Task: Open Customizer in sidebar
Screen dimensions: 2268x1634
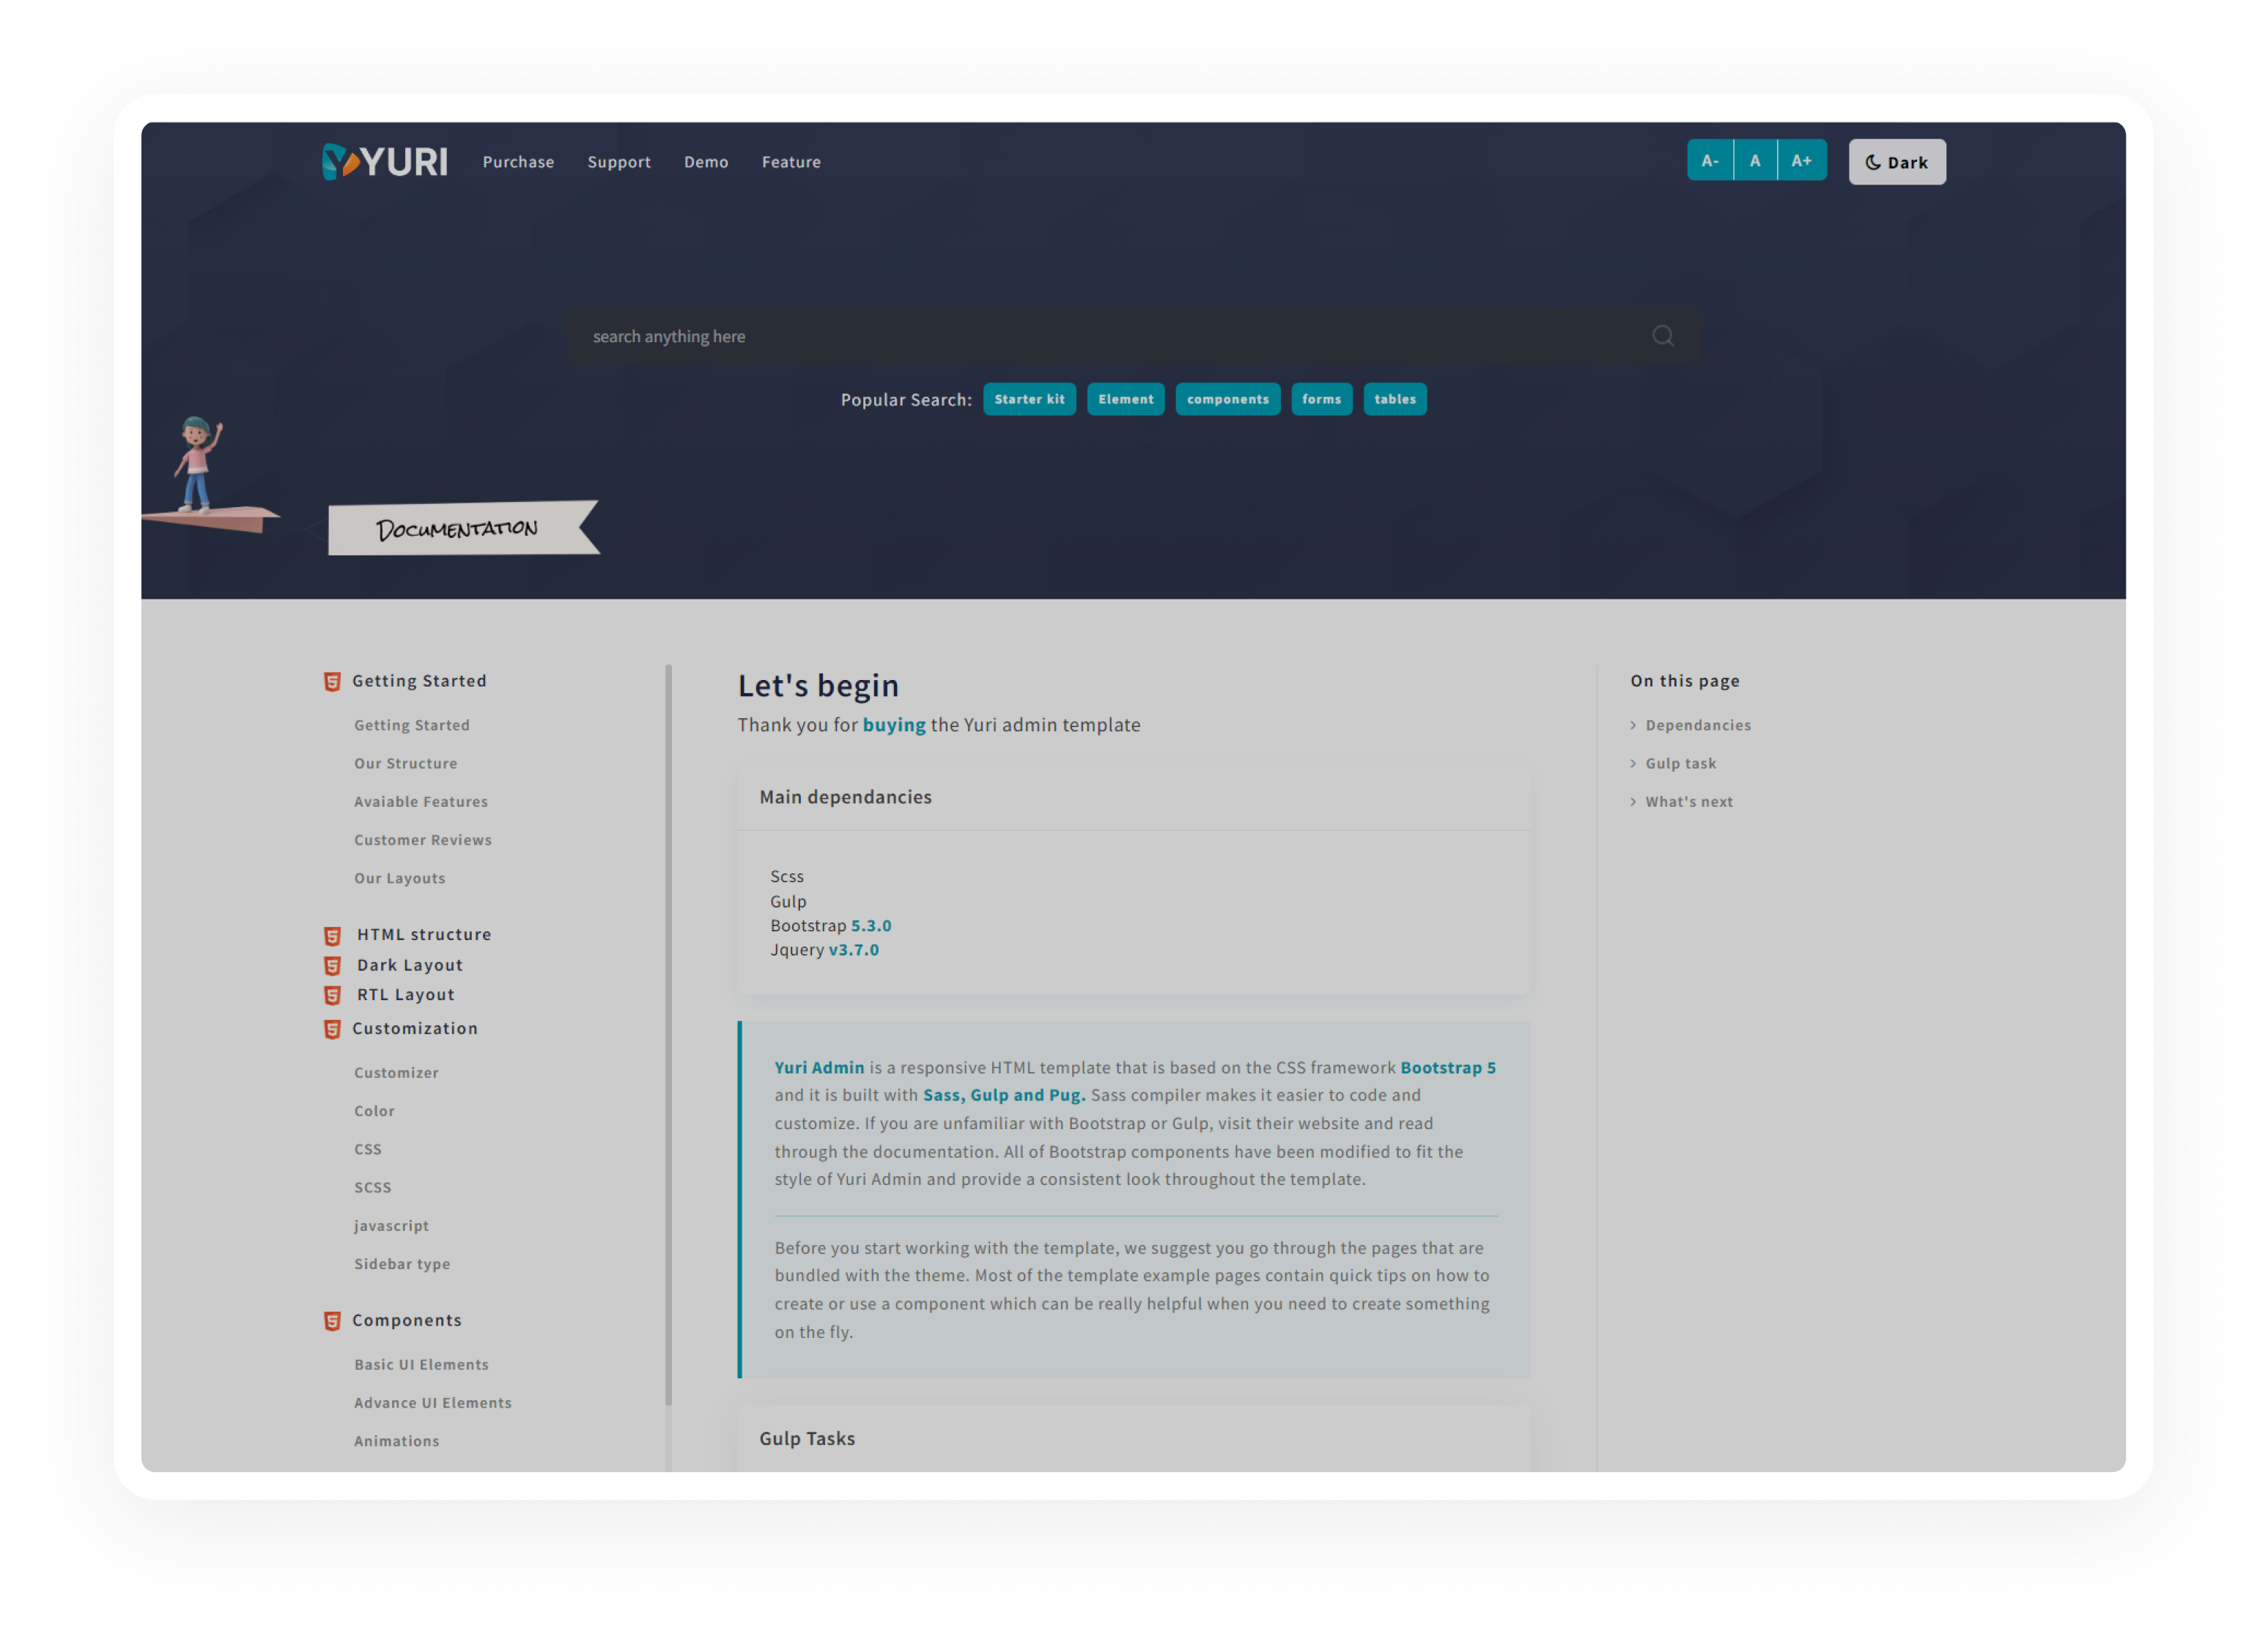Action: pyautogui.click(x=396, y=1072)
